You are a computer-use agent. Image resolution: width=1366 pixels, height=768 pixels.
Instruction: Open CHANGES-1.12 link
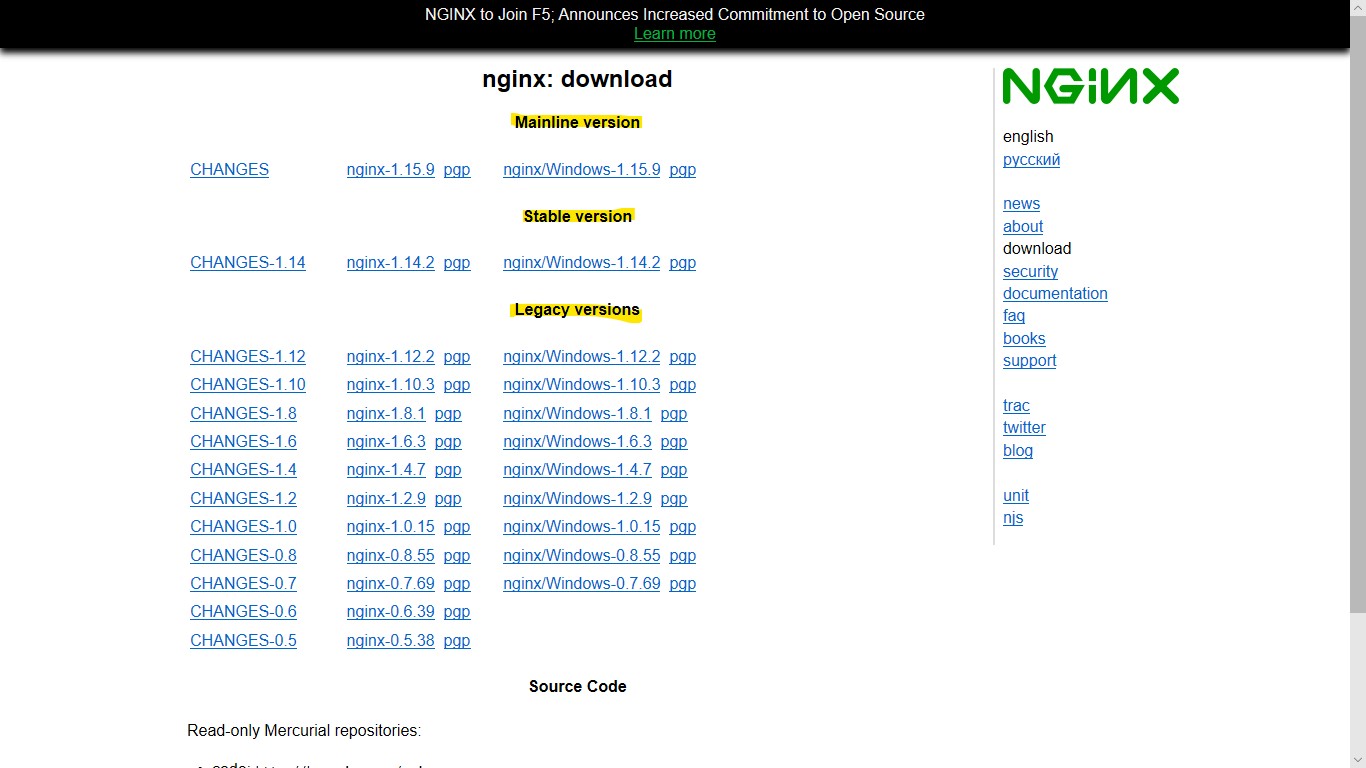(248, 357)
